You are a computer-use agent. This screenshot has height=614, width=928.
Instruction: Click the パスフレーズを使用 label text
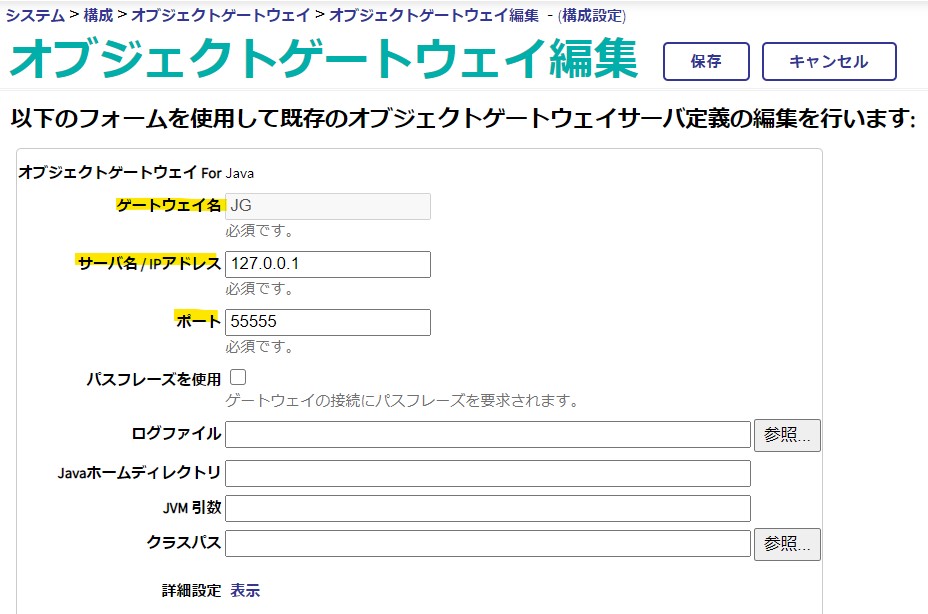[x=153, y=380]
